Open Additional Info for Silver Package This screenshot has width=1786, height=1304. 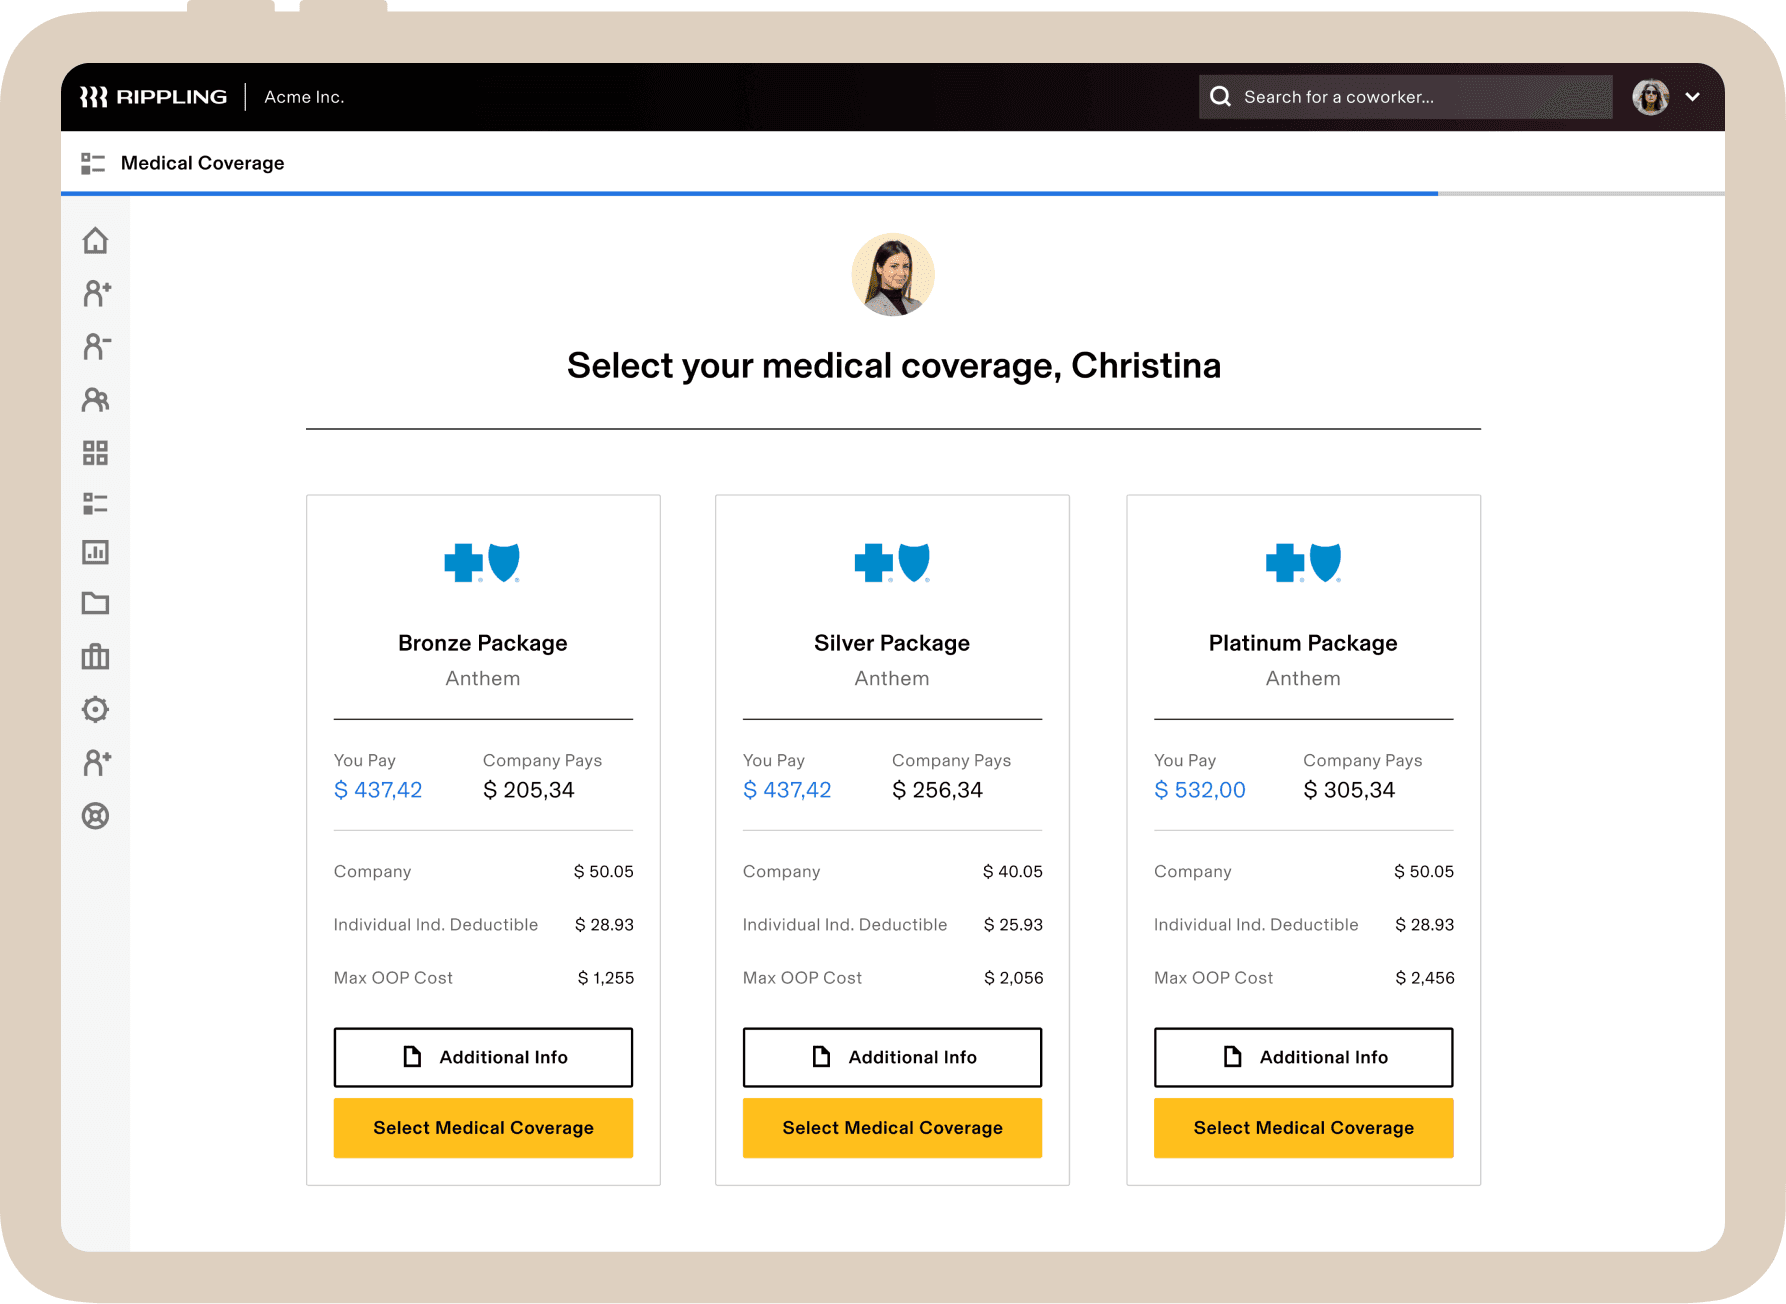(892, 1057)
